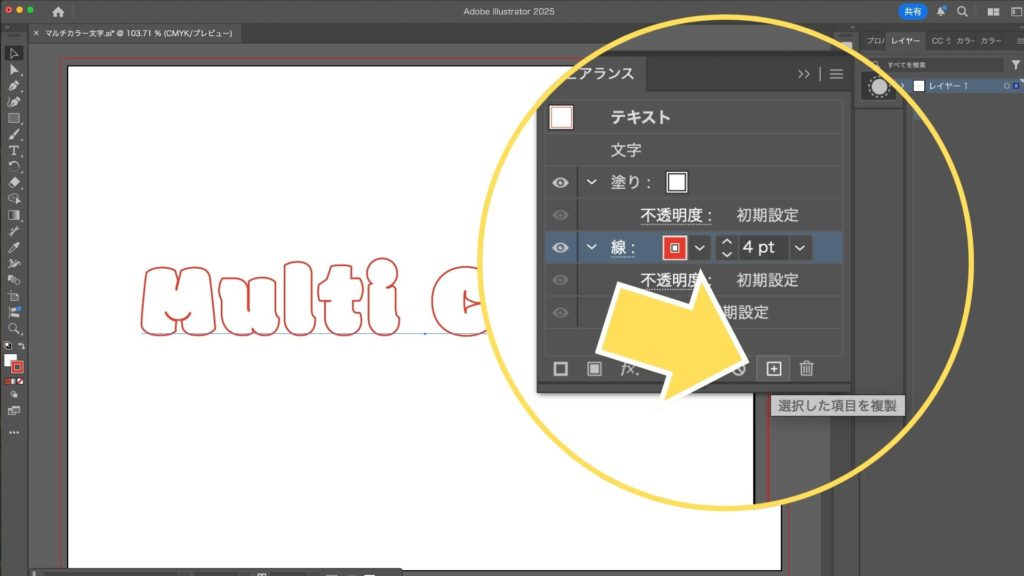Toggle visibility of the 線 stroke row

[x=561, y=248]
